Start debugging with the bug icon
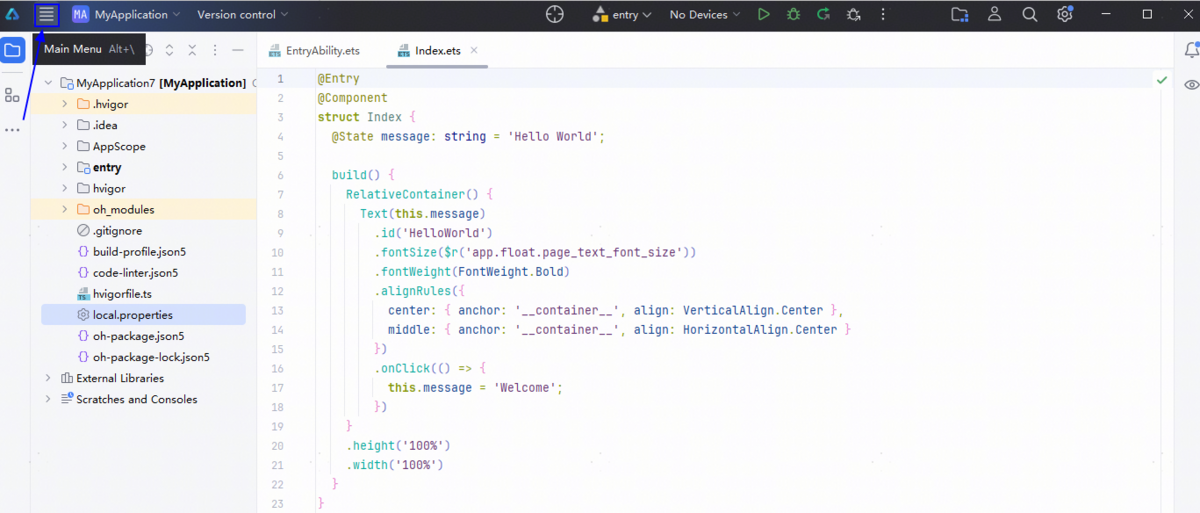 [x=793, y=15]
